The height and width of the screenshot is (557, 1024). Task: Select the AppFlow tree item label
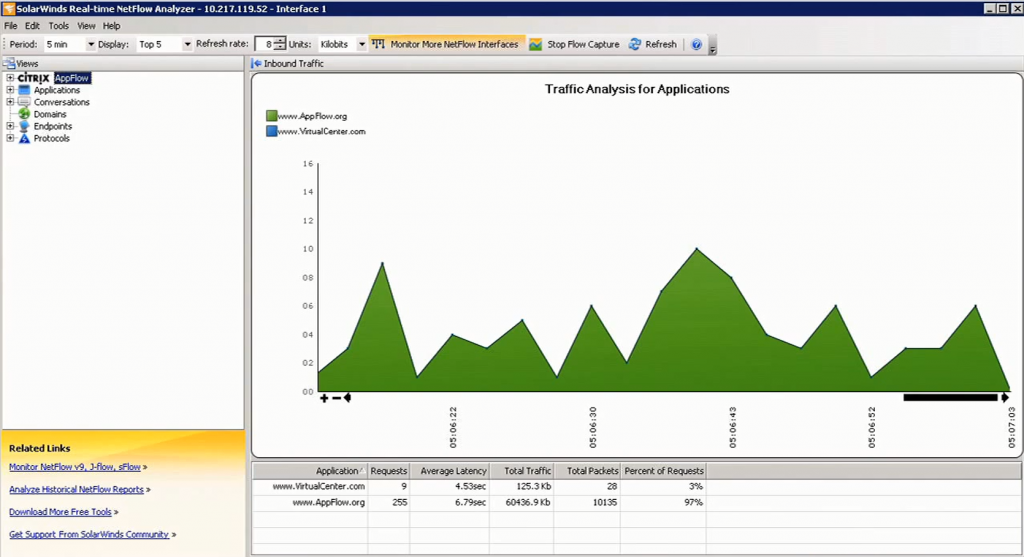pyautogui.click(x=72, y=78)
